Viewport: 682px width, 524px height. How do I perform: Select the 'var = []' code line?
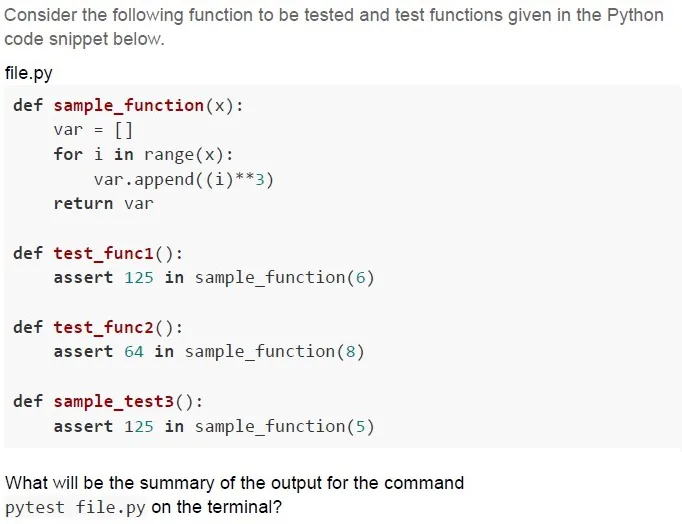coord(93,130)
